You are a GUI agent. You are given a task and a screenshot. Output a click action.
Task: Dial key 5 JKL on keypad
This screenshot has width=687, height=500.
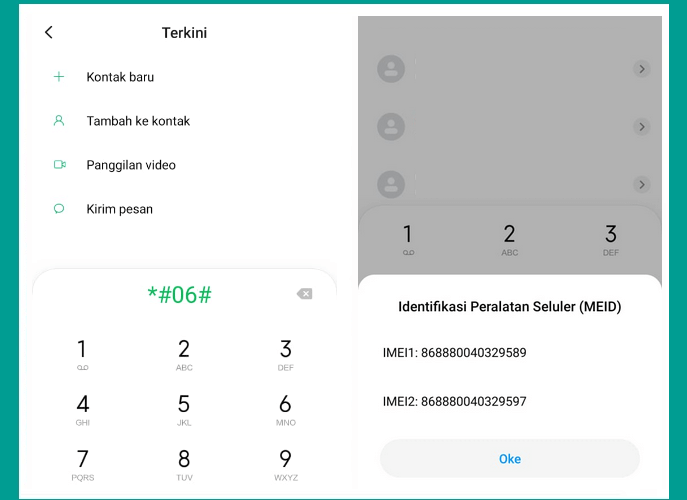click(184, 408)
